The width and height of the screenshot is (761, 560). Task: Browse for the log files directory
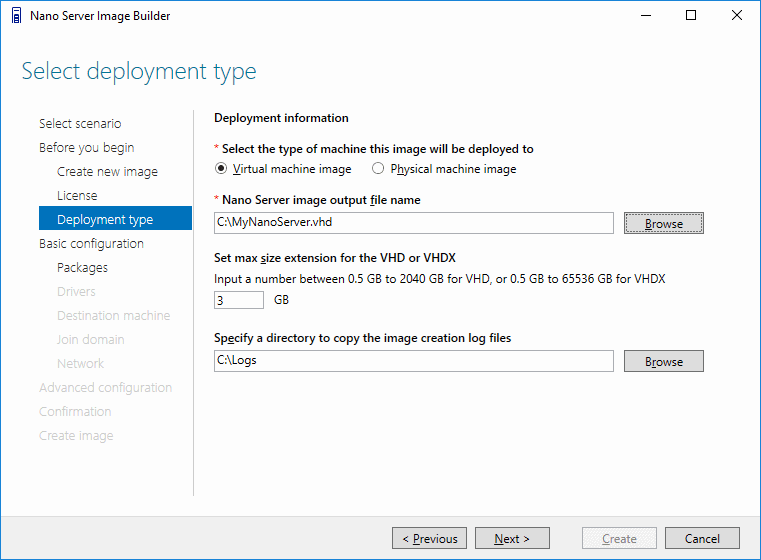[x=663, y=362]
